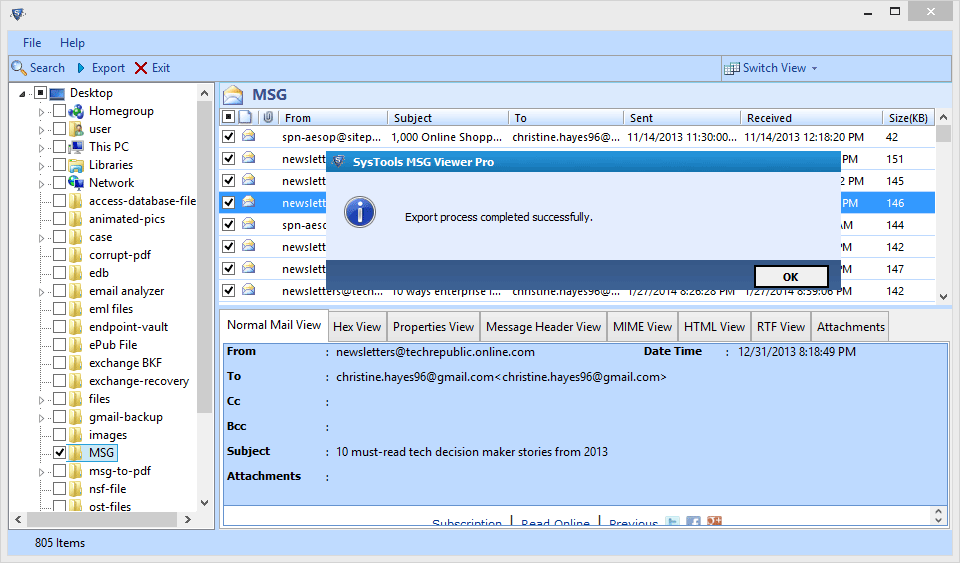Select the exchange-recovery folder
Image resolution: width=960 pixels, height=563 pixels.
click(139, 381)
